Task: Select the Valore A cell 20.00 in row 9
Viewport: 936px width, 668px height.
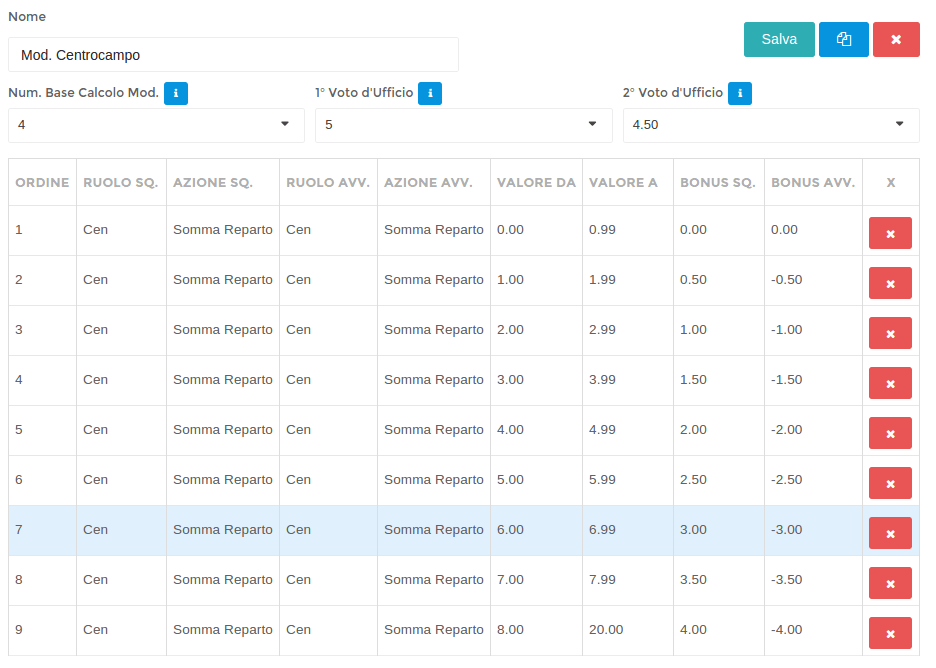Action: coord(606,630)
